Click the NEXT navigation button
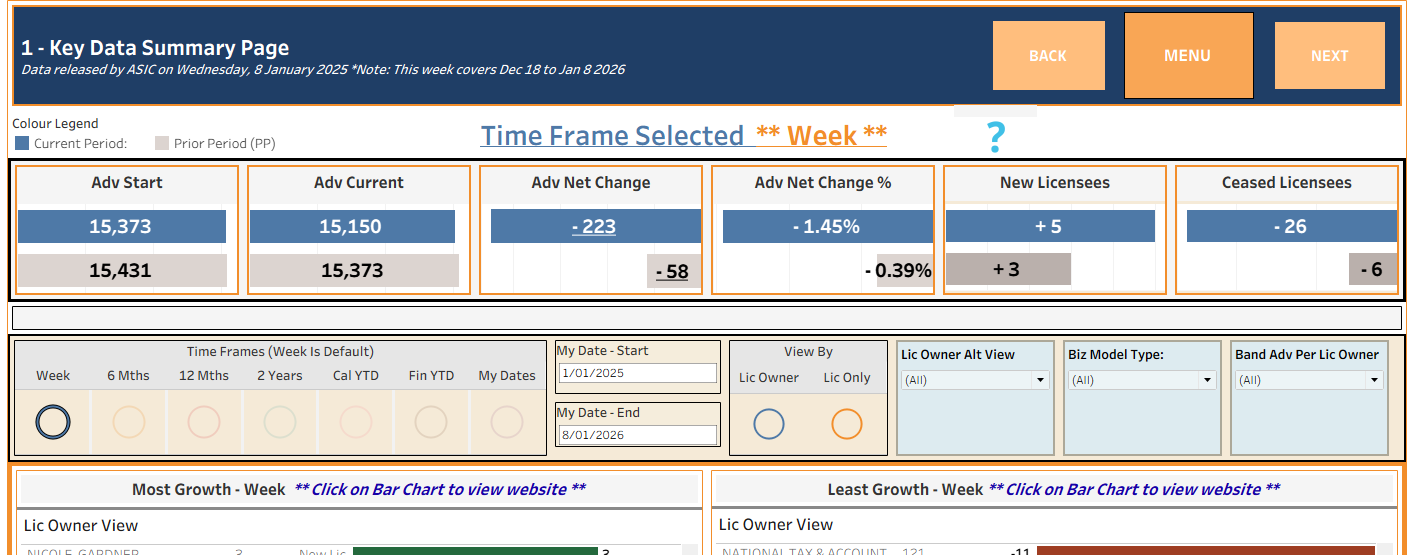 pos(1330,56)
